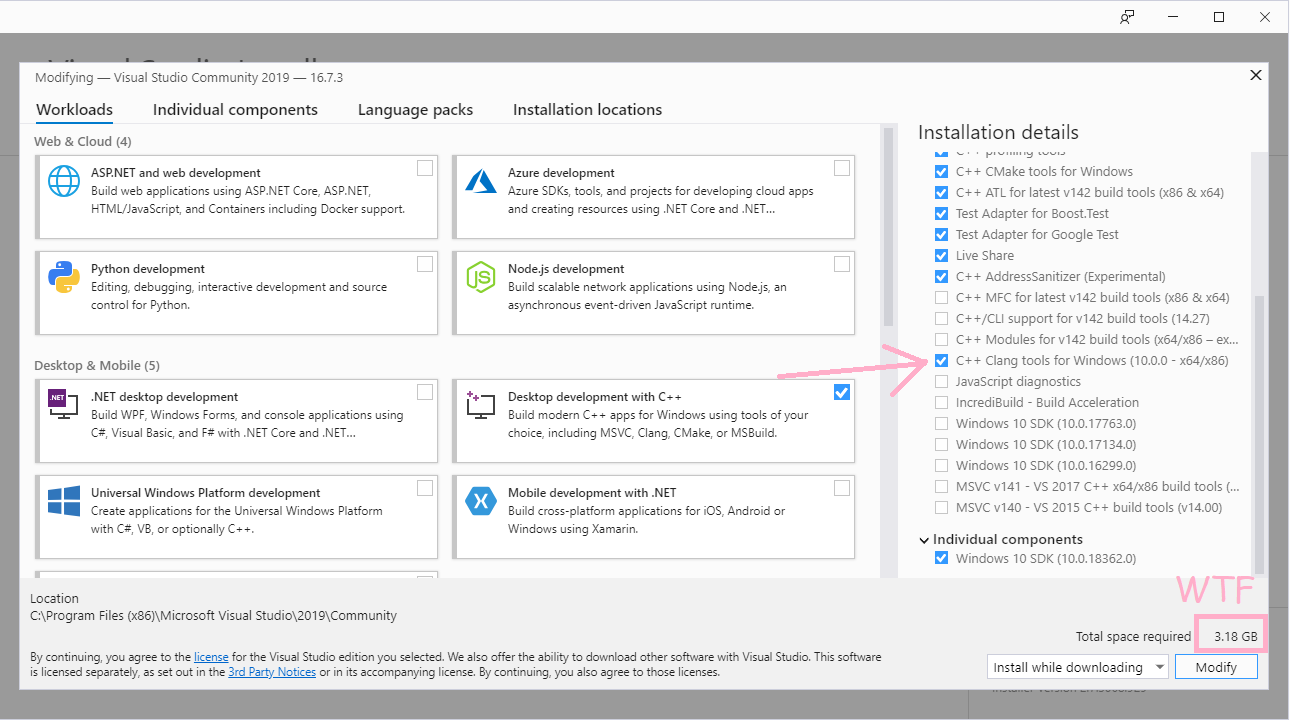Image resolution: width=1290 pixels, height=720 pixels.
Task: Click the Installation details vertical scrollbar
Action: [1259, 434]
